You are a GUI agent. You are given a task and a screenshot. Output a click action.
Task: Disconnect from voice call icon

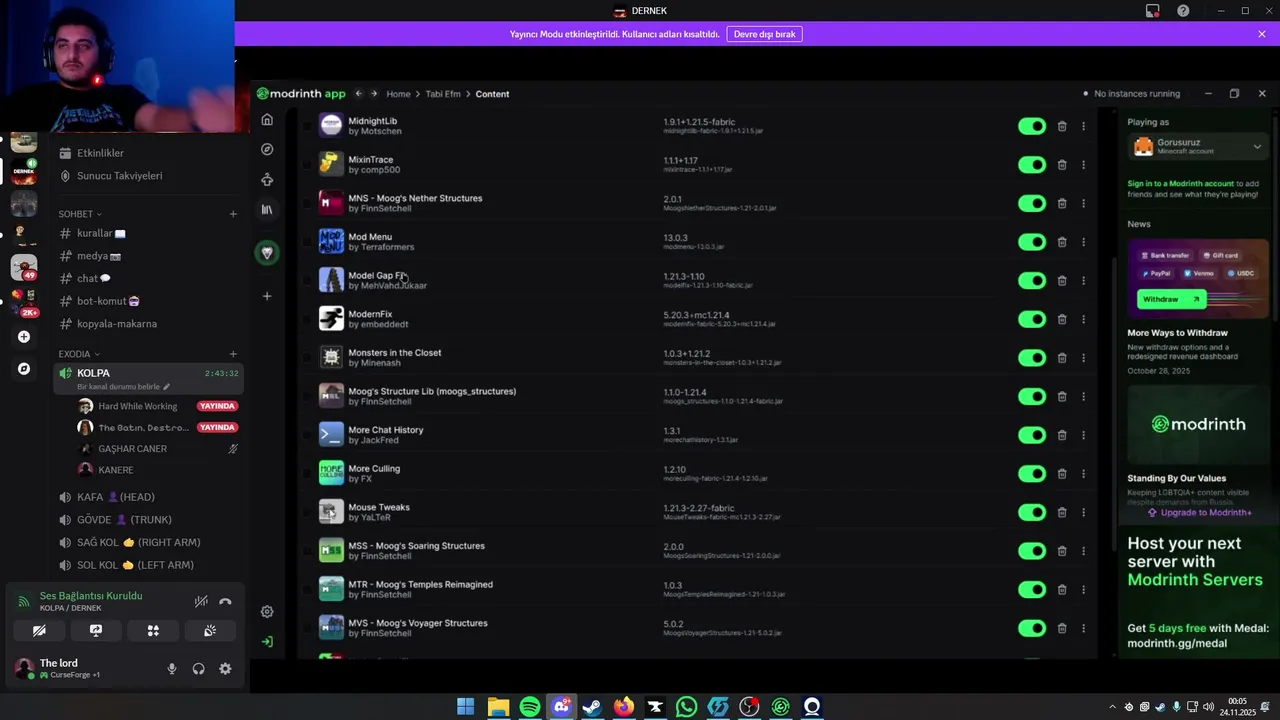coord(225,602)
